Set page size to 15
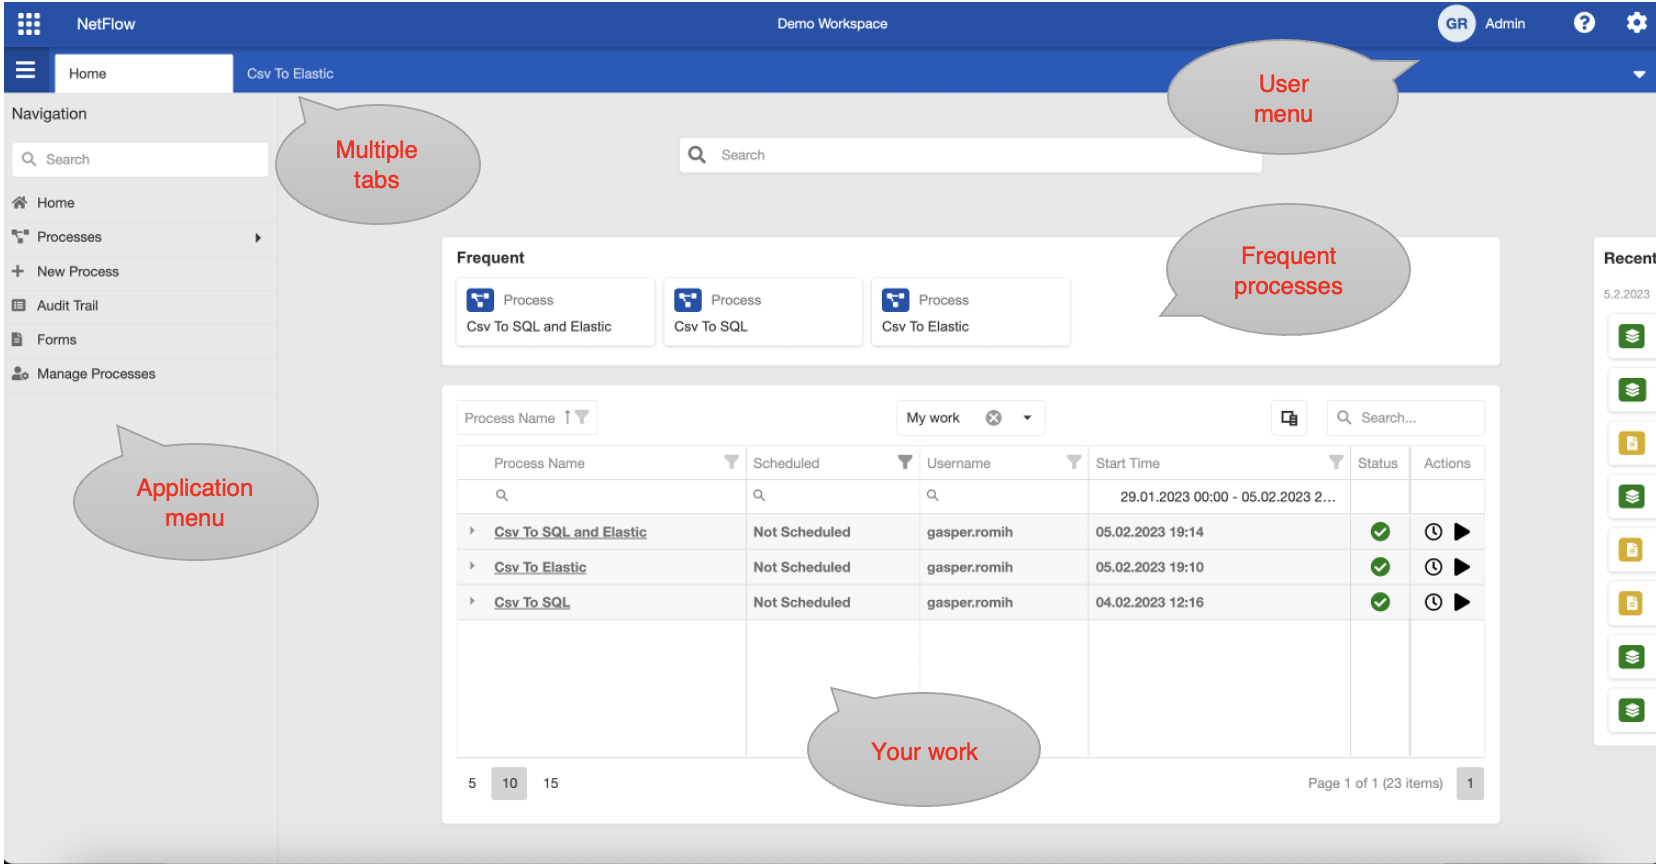The width and height of the screenshot is (1656, 864). (x=550, y=783)
